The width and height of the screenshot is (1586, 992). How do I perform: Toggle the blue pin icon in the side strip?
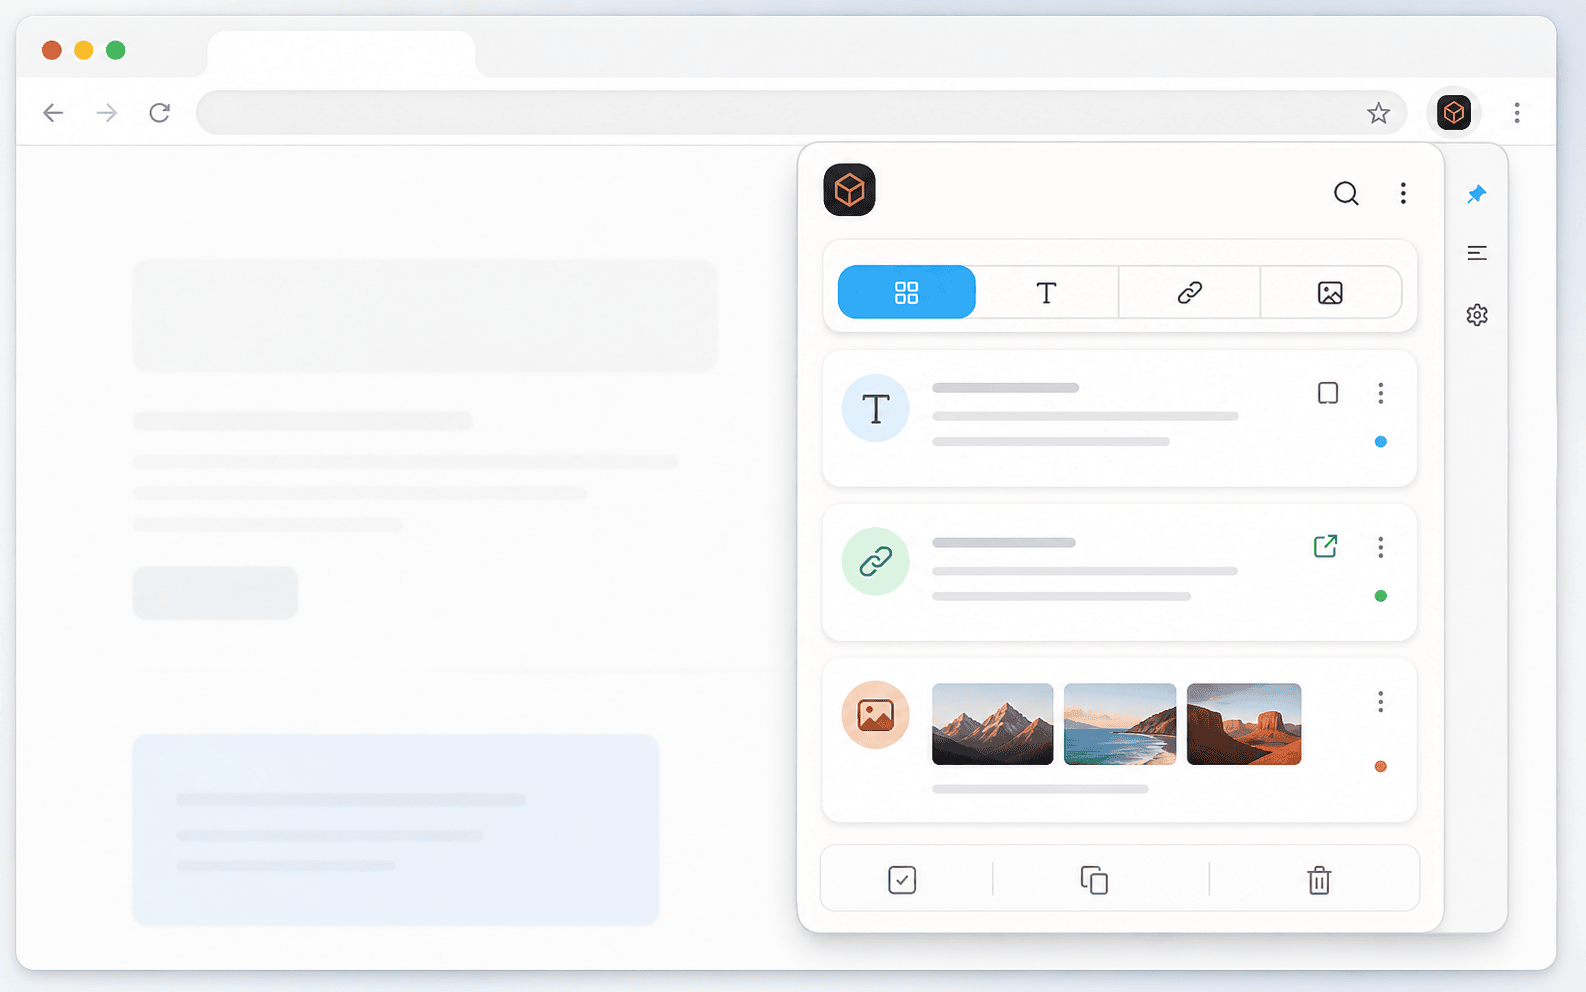[x=1477, y=194]
